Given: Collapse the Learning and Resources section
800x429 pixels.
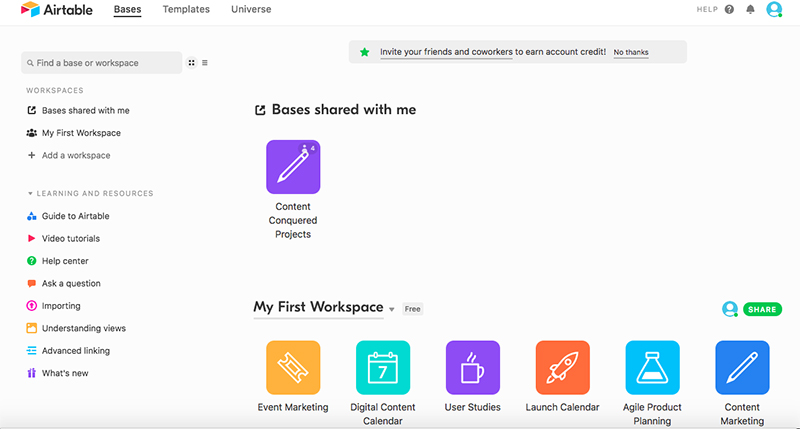Looking at the screenshot, I should pos(30,193).
